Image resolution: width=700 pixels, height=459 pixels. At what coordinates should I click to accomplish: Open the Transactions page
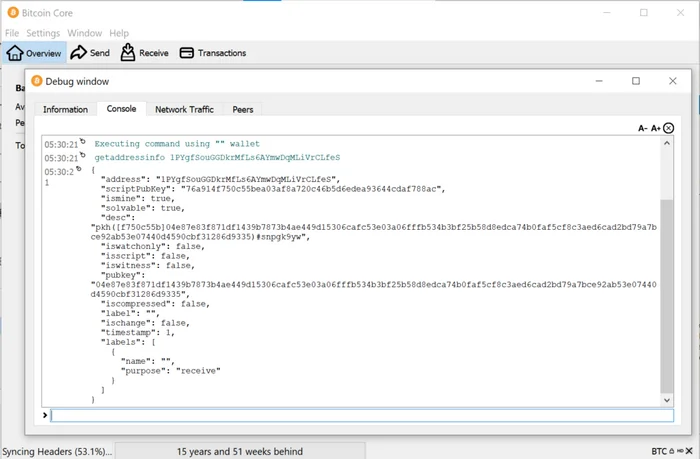(x=213, y=53)
